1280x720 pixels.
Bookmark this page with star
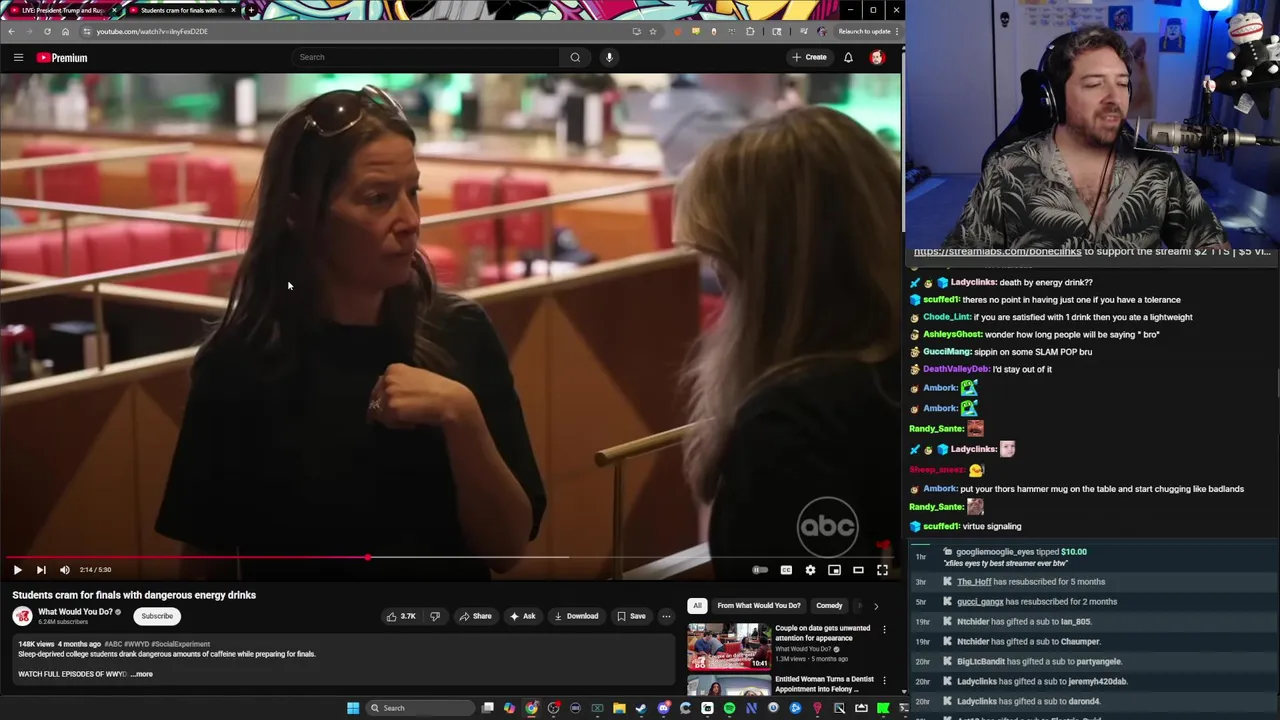coord(653,31)
